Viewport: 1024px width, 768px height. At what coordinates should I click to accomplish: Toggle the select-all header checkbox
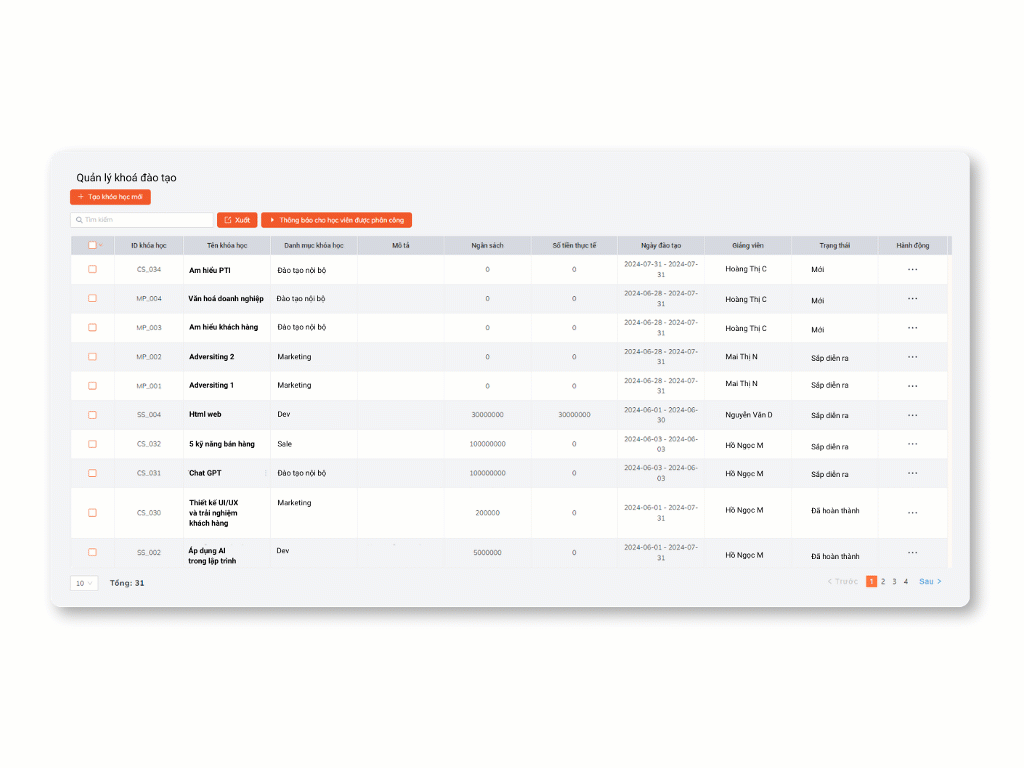(92, 245)
